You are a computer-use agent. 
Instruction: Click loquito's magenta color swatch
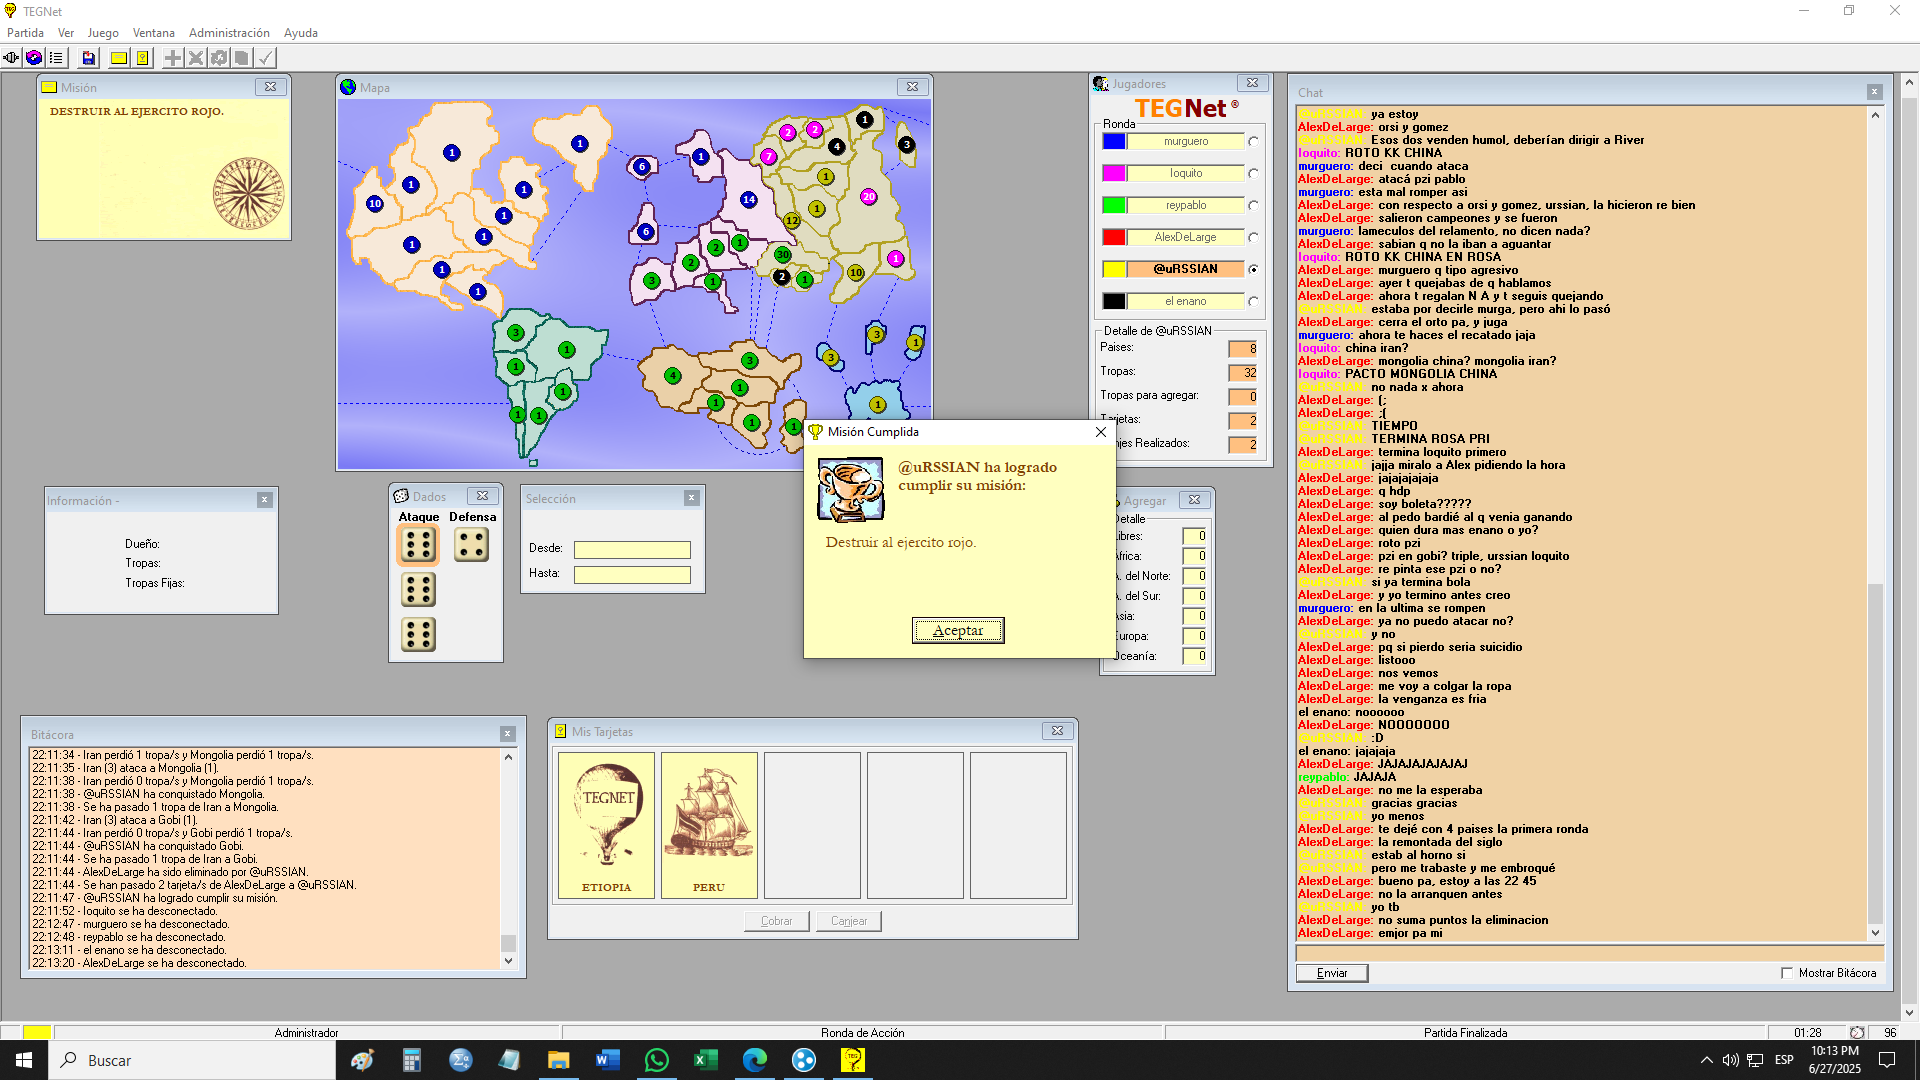[1114, 174]
